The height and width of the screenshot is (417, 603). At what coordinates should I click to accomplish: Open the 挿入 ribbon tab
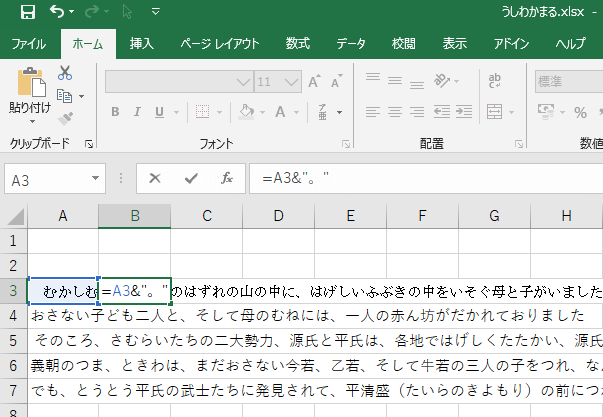pos(142,44)
